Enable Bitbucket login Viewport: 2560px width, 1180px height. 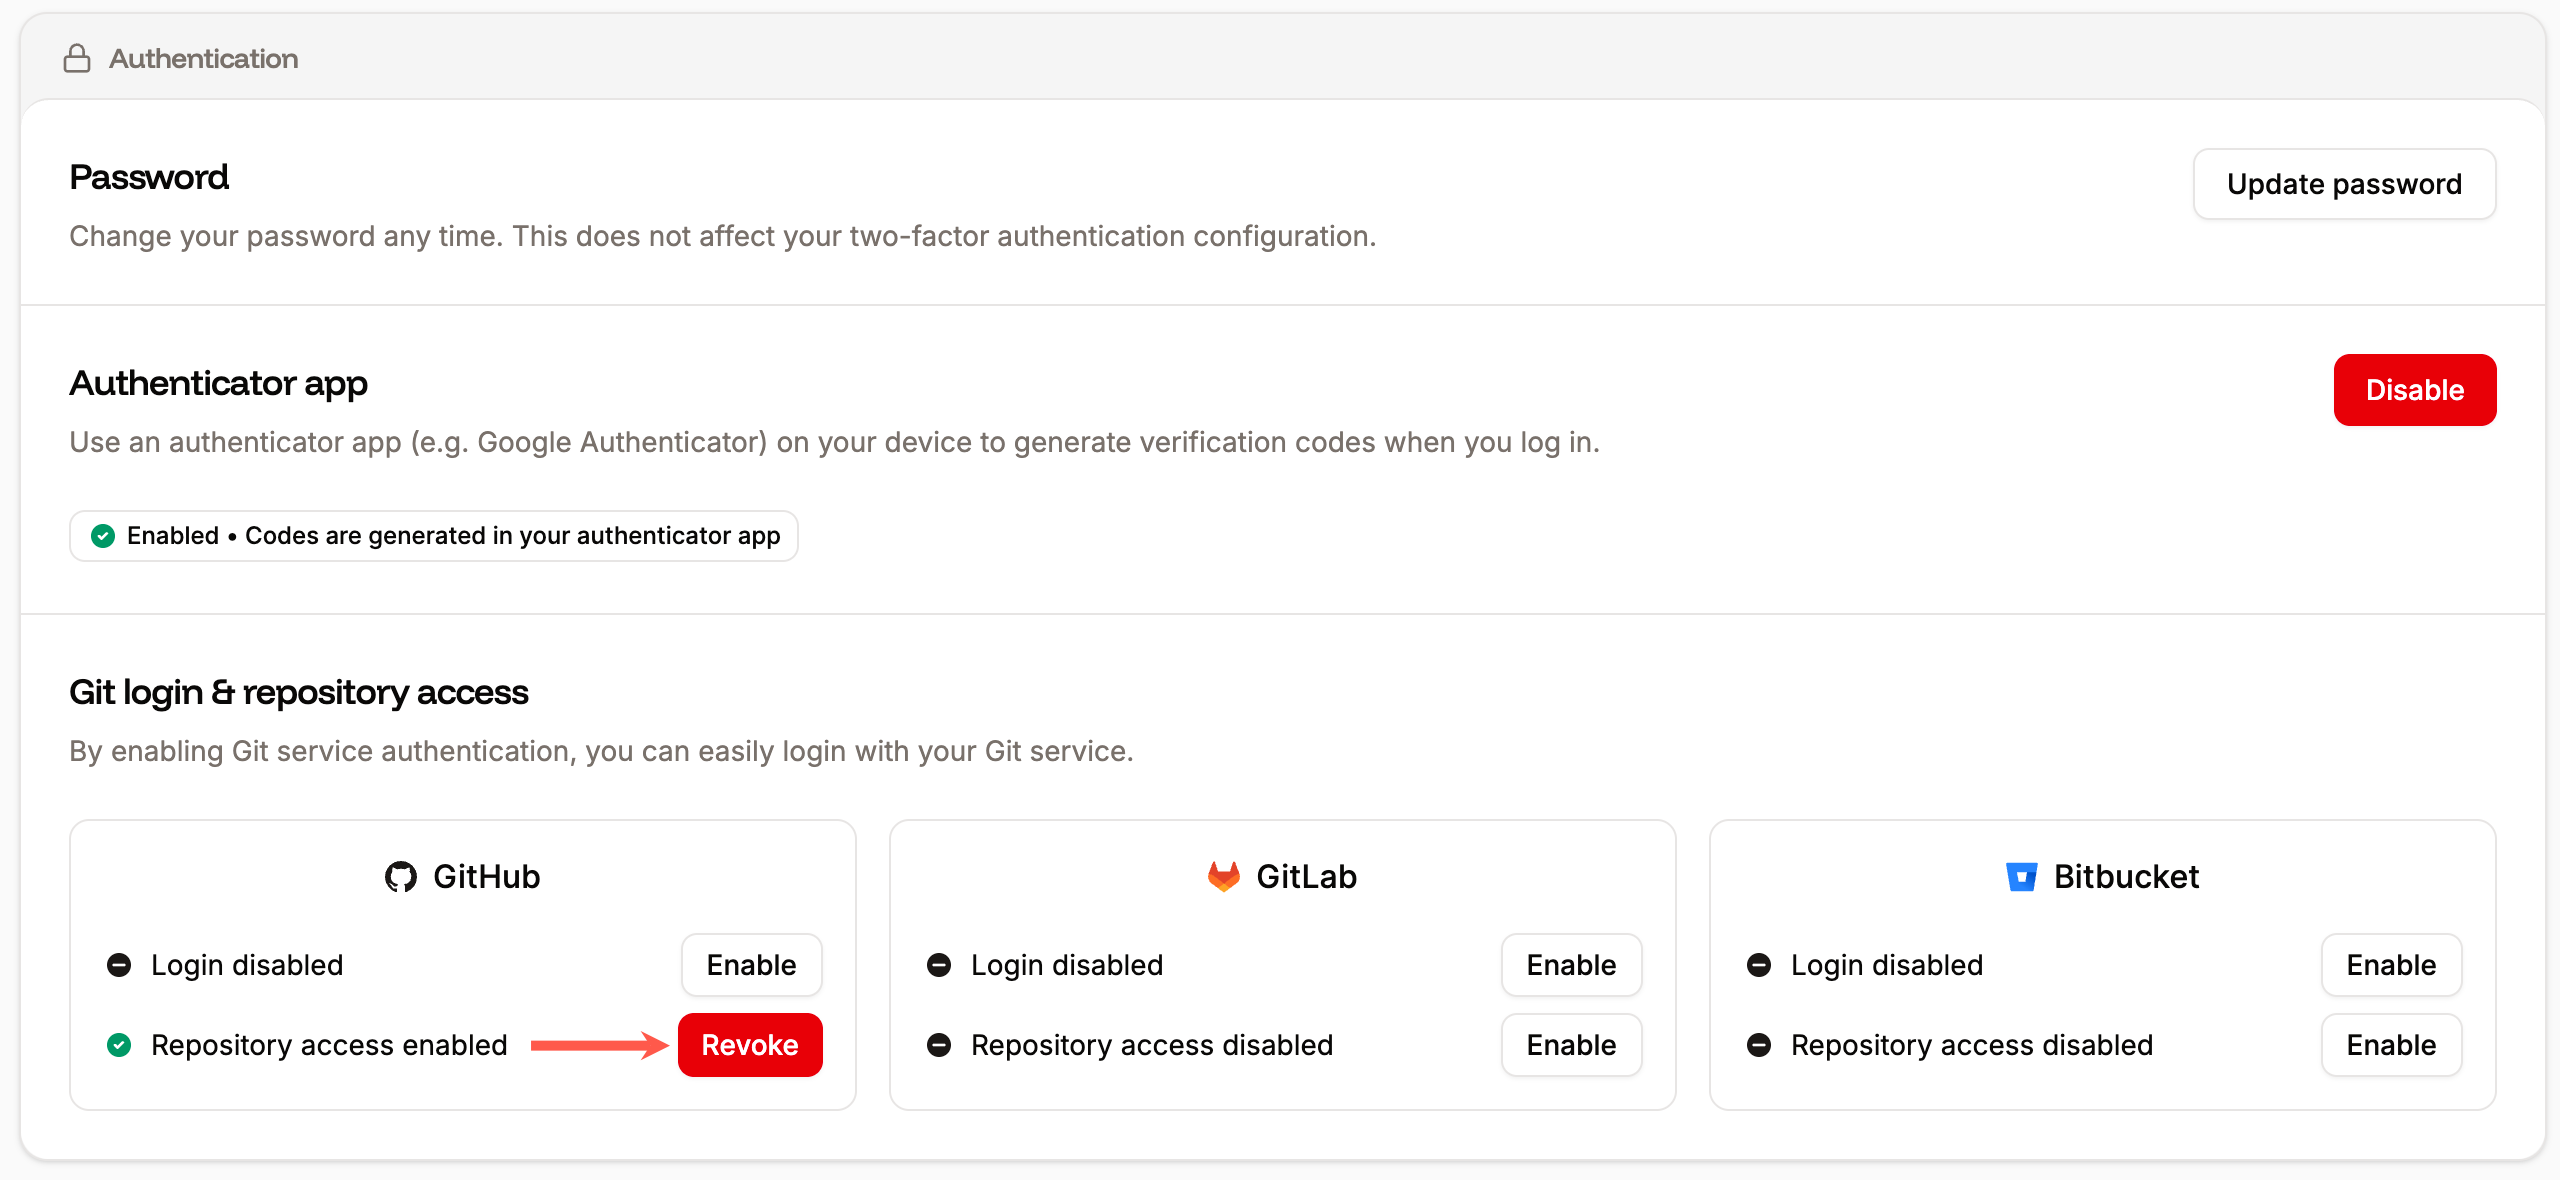pyautogui.click(x=2391, y=964)
